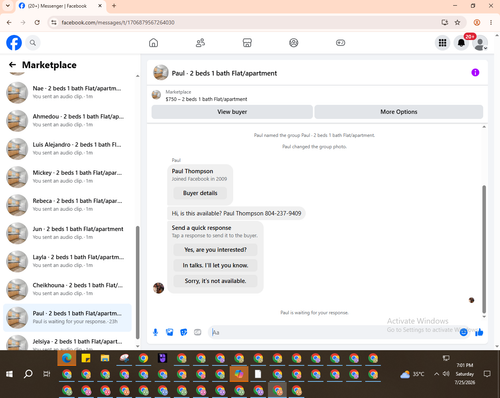
Task: Click the browser Forward button
Action: 23,22
